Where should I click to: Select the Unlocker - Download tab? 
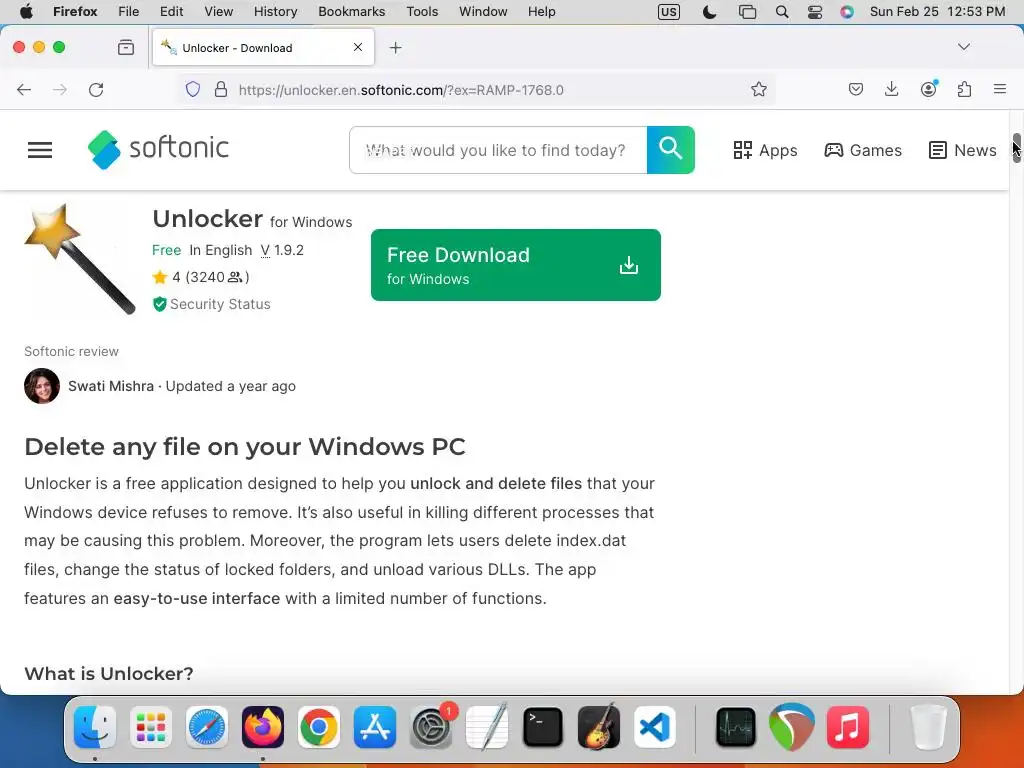(263, 48)
